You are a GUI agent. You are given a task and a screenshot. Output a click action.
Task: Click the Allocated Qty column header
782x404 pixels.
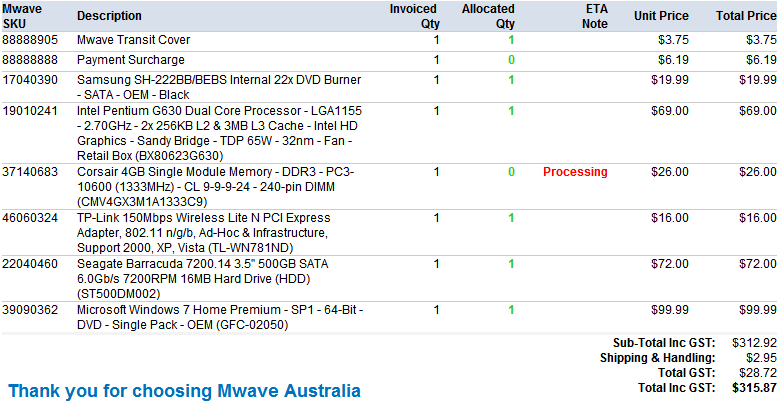pyautogui.click(x=488, y=16)
